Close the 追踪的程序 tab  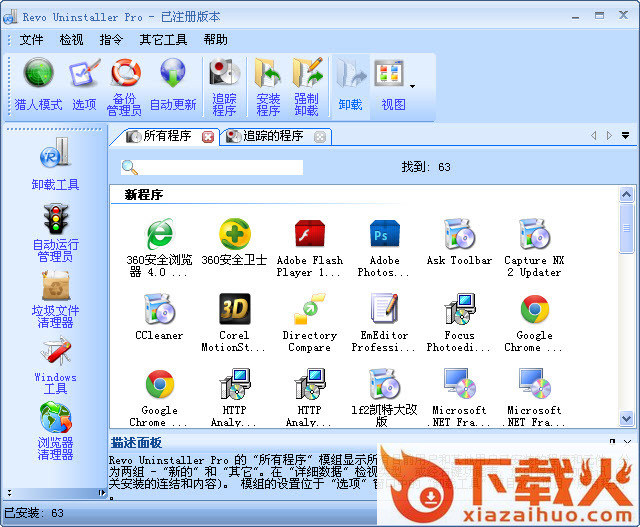click(320, 137)
